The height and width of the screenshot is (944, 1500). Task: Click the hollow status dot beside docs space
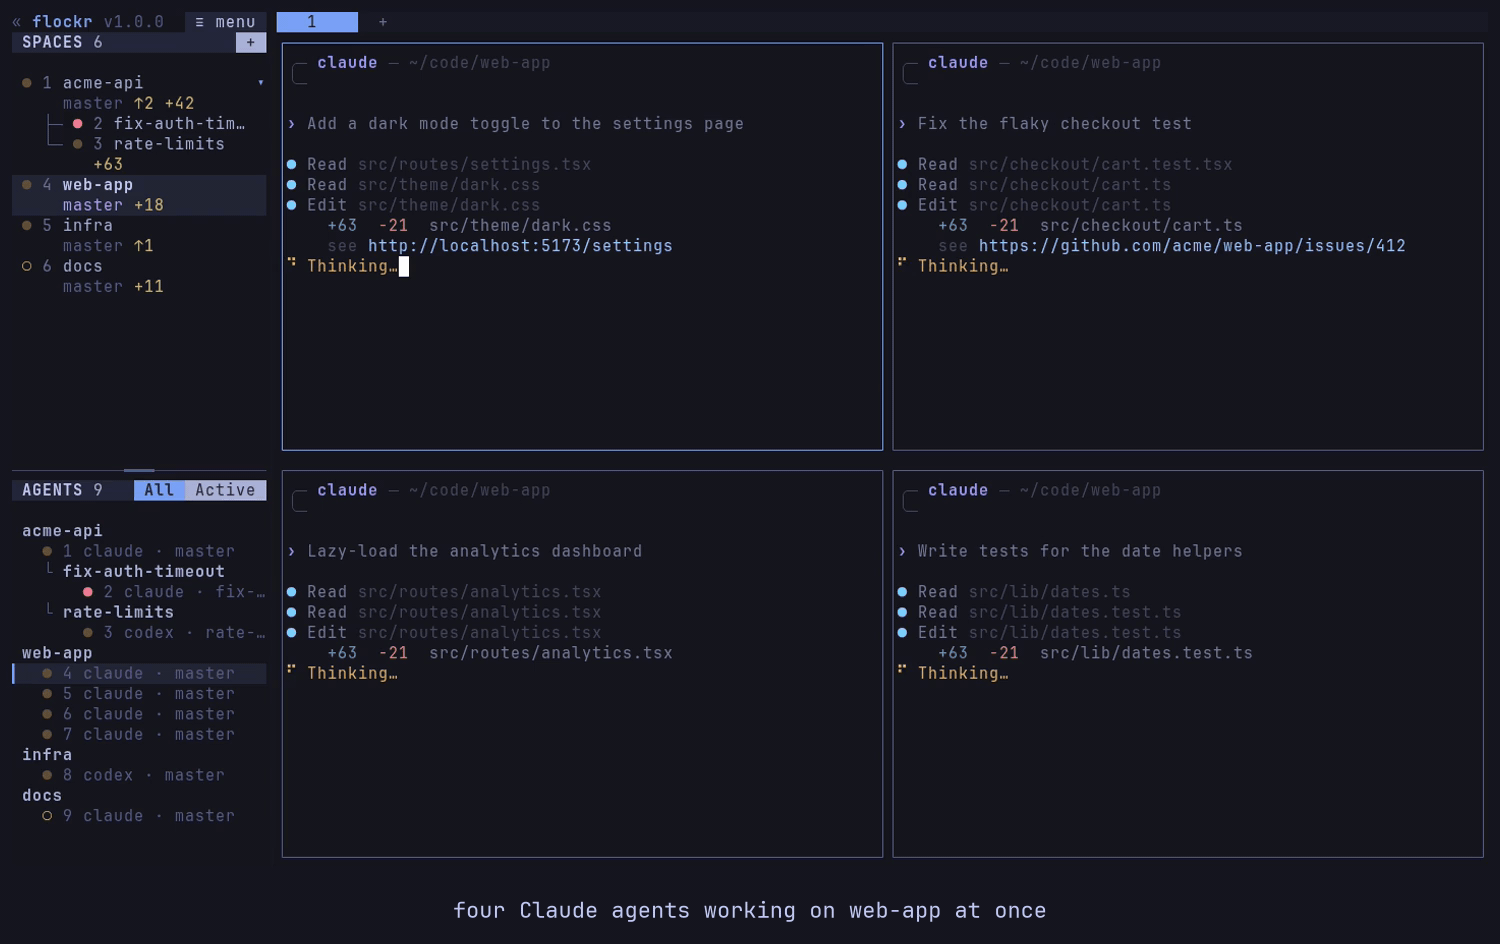pos(27,266)
